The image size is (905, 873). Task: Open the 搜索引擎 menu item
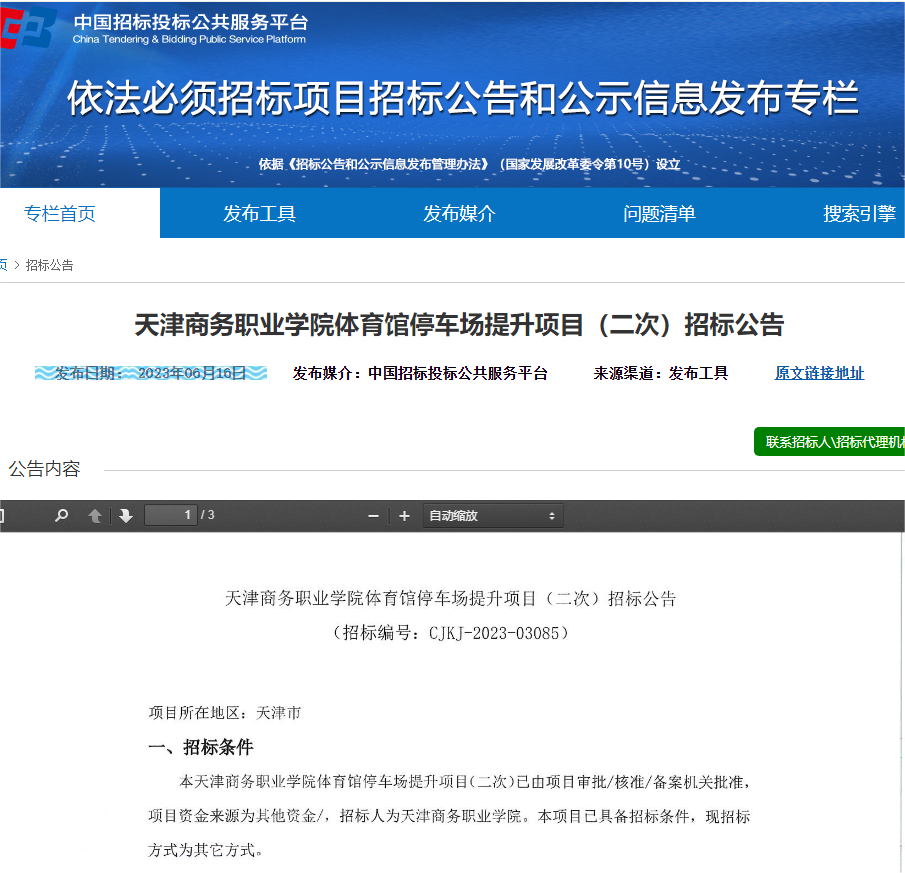858,213
